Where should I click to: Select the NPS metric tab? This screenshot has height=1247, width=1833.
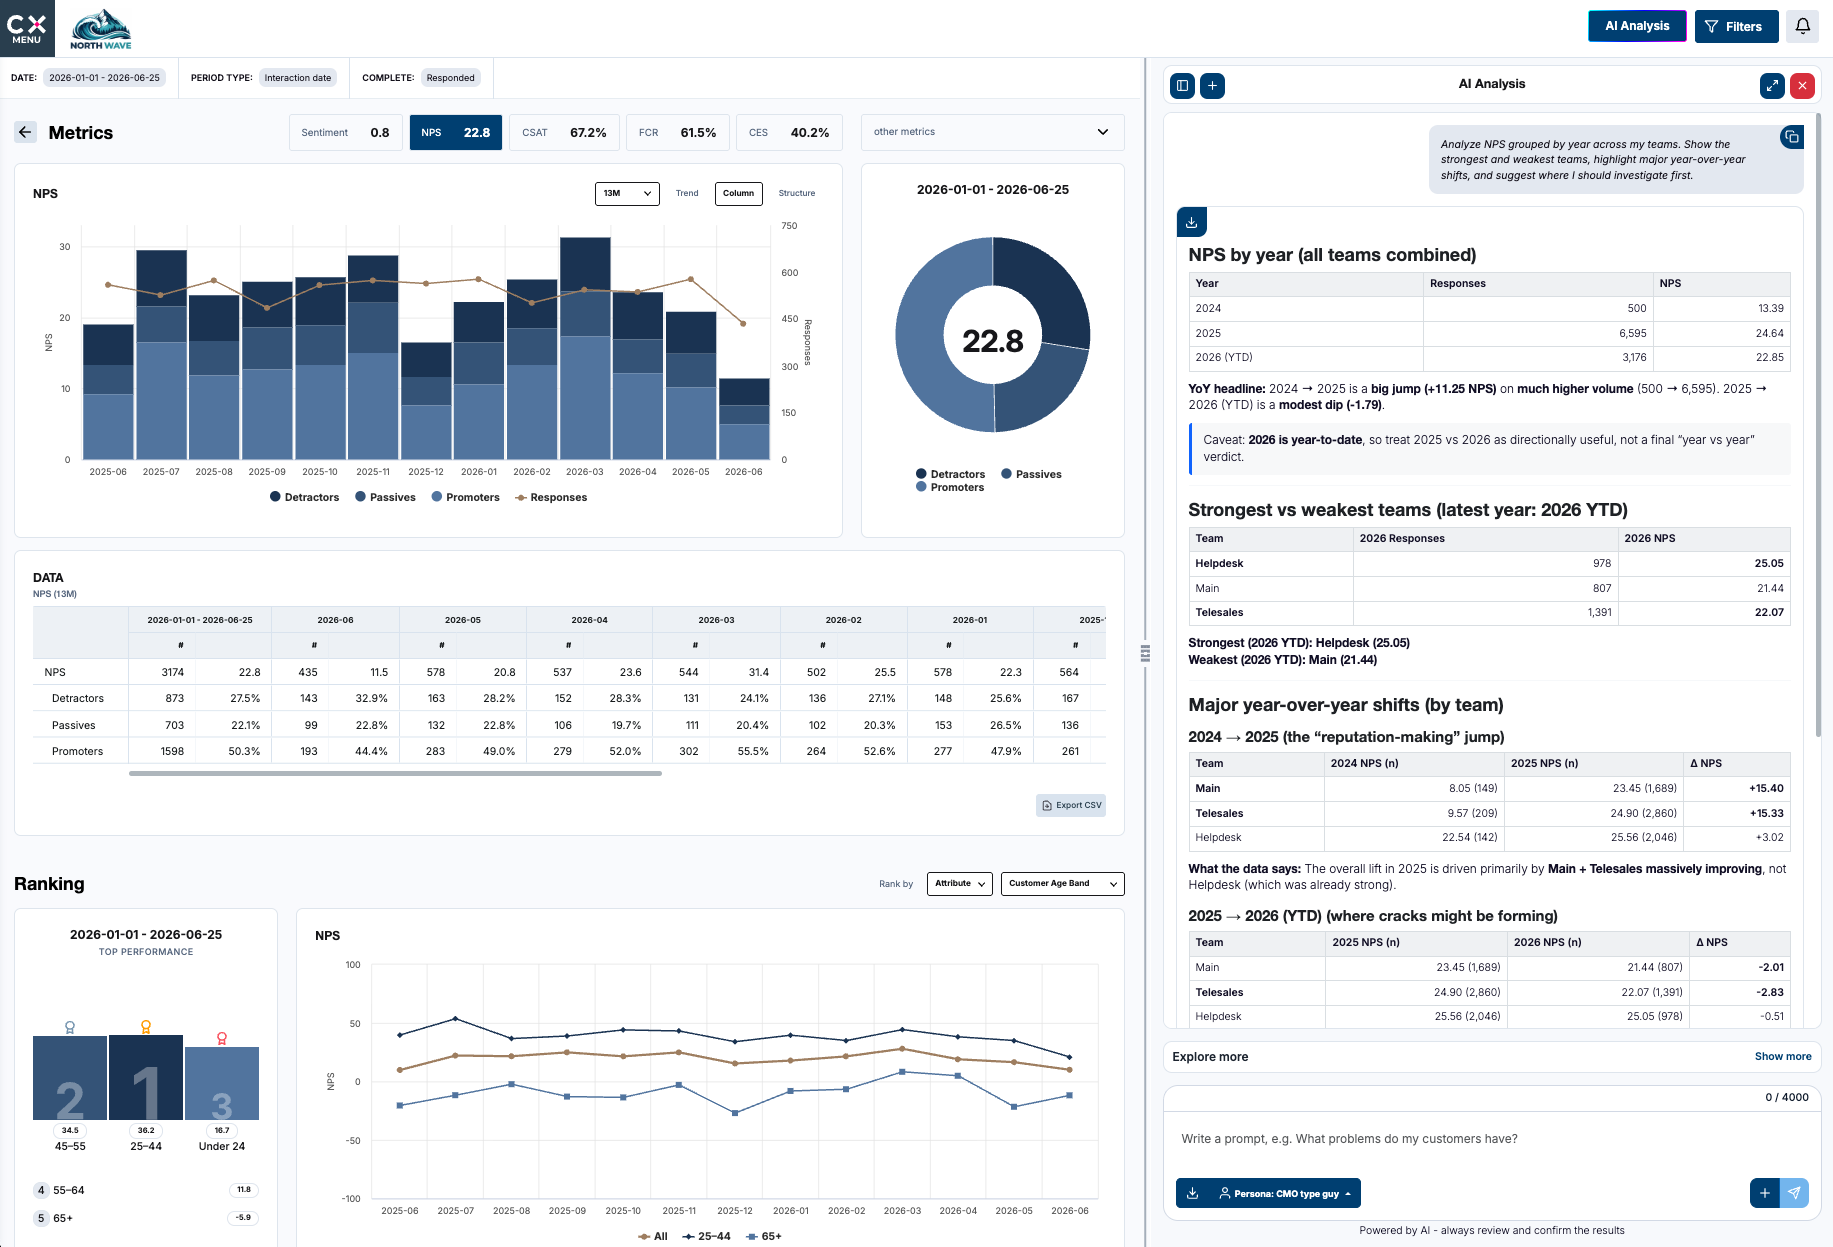click(455, 132)
